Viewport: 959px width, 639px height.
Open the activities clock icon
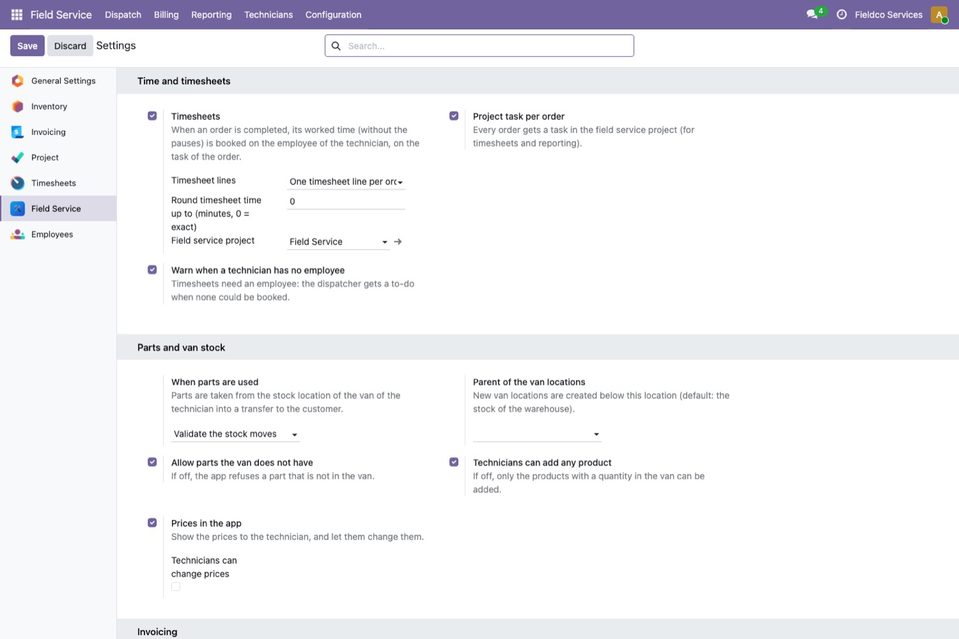[842, 15]
